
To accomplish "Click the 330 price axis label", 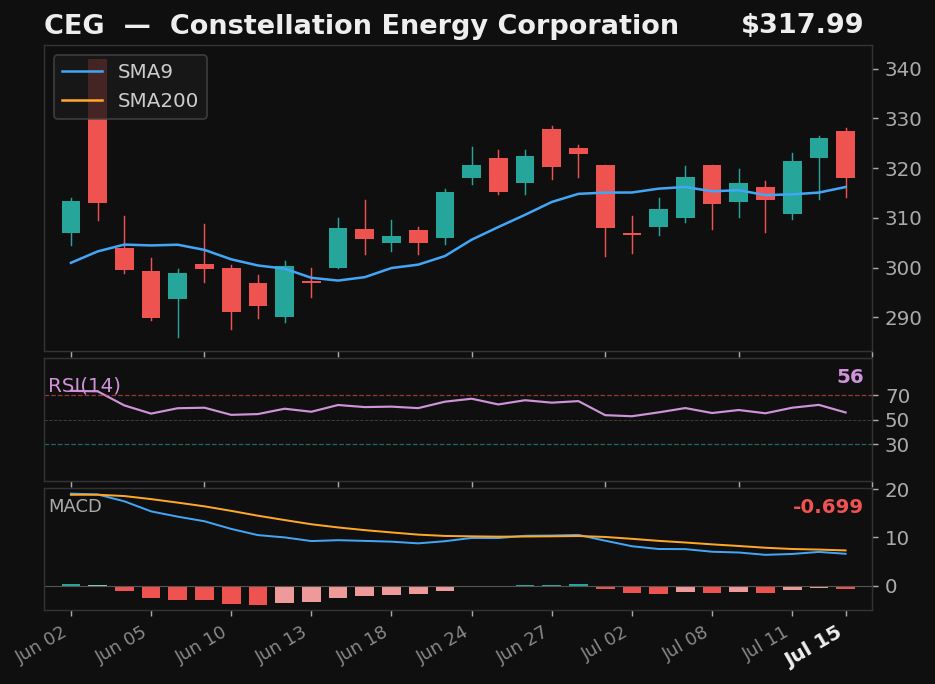I will click(903, 119).
